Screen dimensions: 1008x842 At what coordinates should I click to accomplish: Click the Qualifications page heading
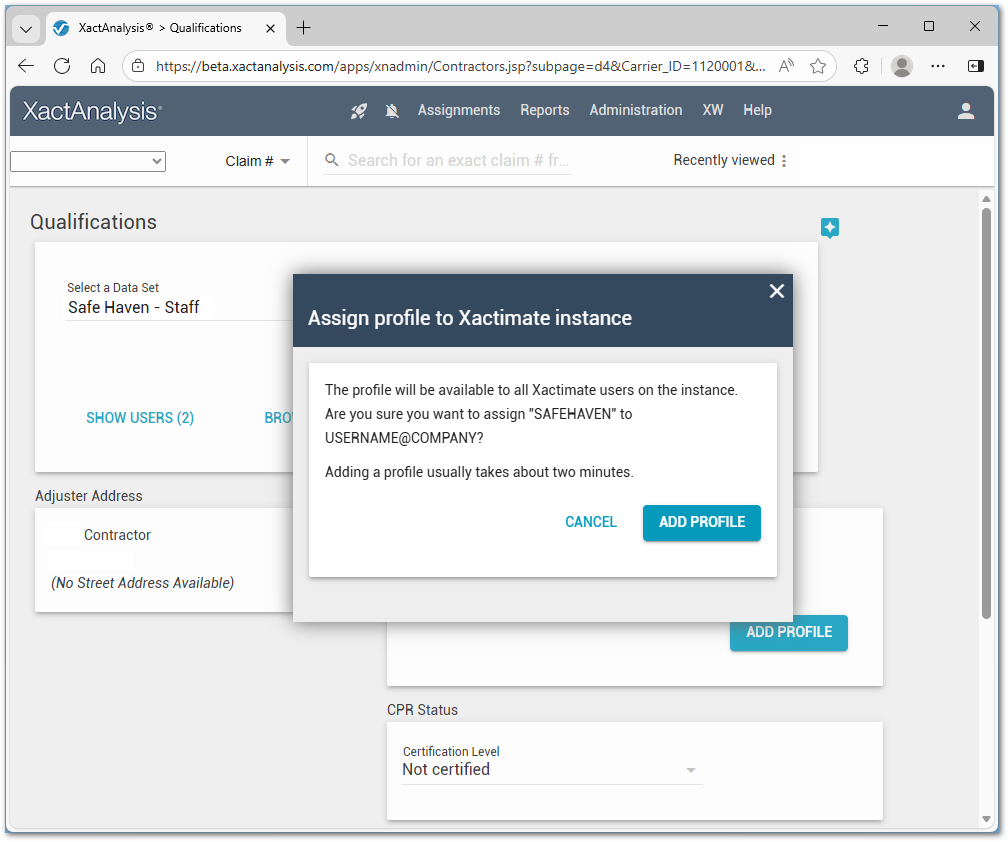(93, 222)
